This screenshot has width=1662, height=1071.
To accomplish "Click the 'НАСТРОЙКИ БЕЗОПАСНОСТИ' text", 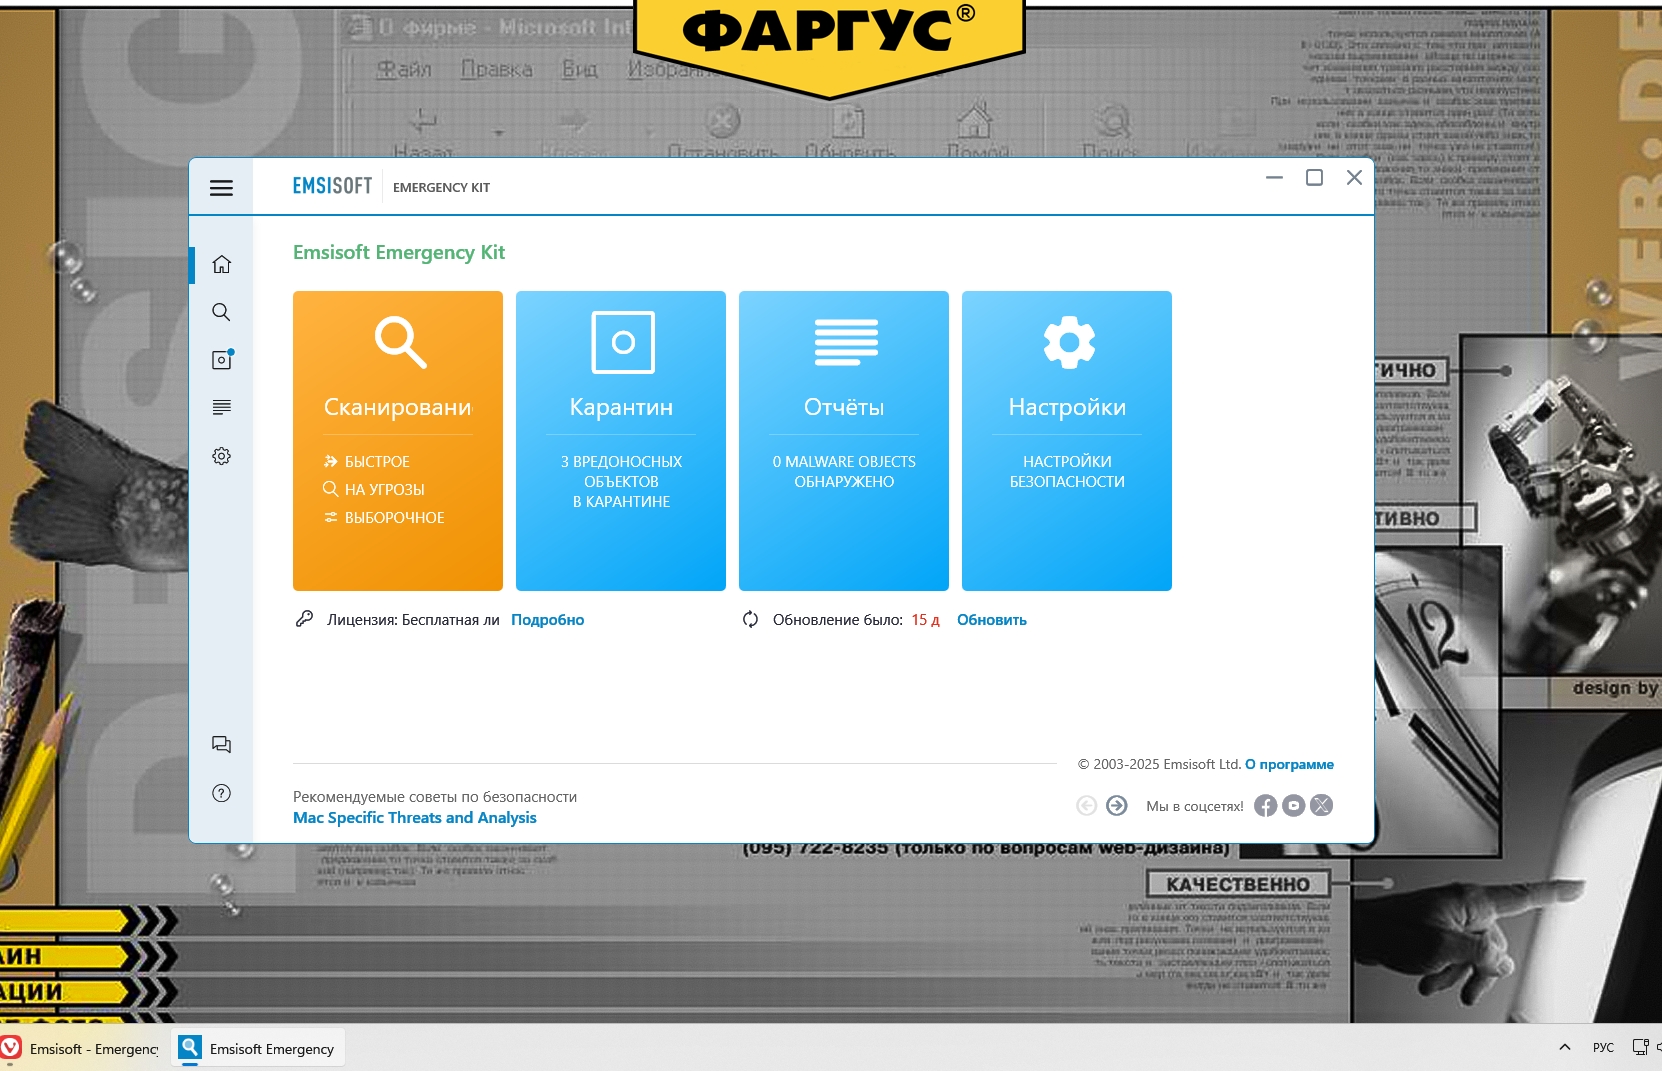I will [1067, 471].
